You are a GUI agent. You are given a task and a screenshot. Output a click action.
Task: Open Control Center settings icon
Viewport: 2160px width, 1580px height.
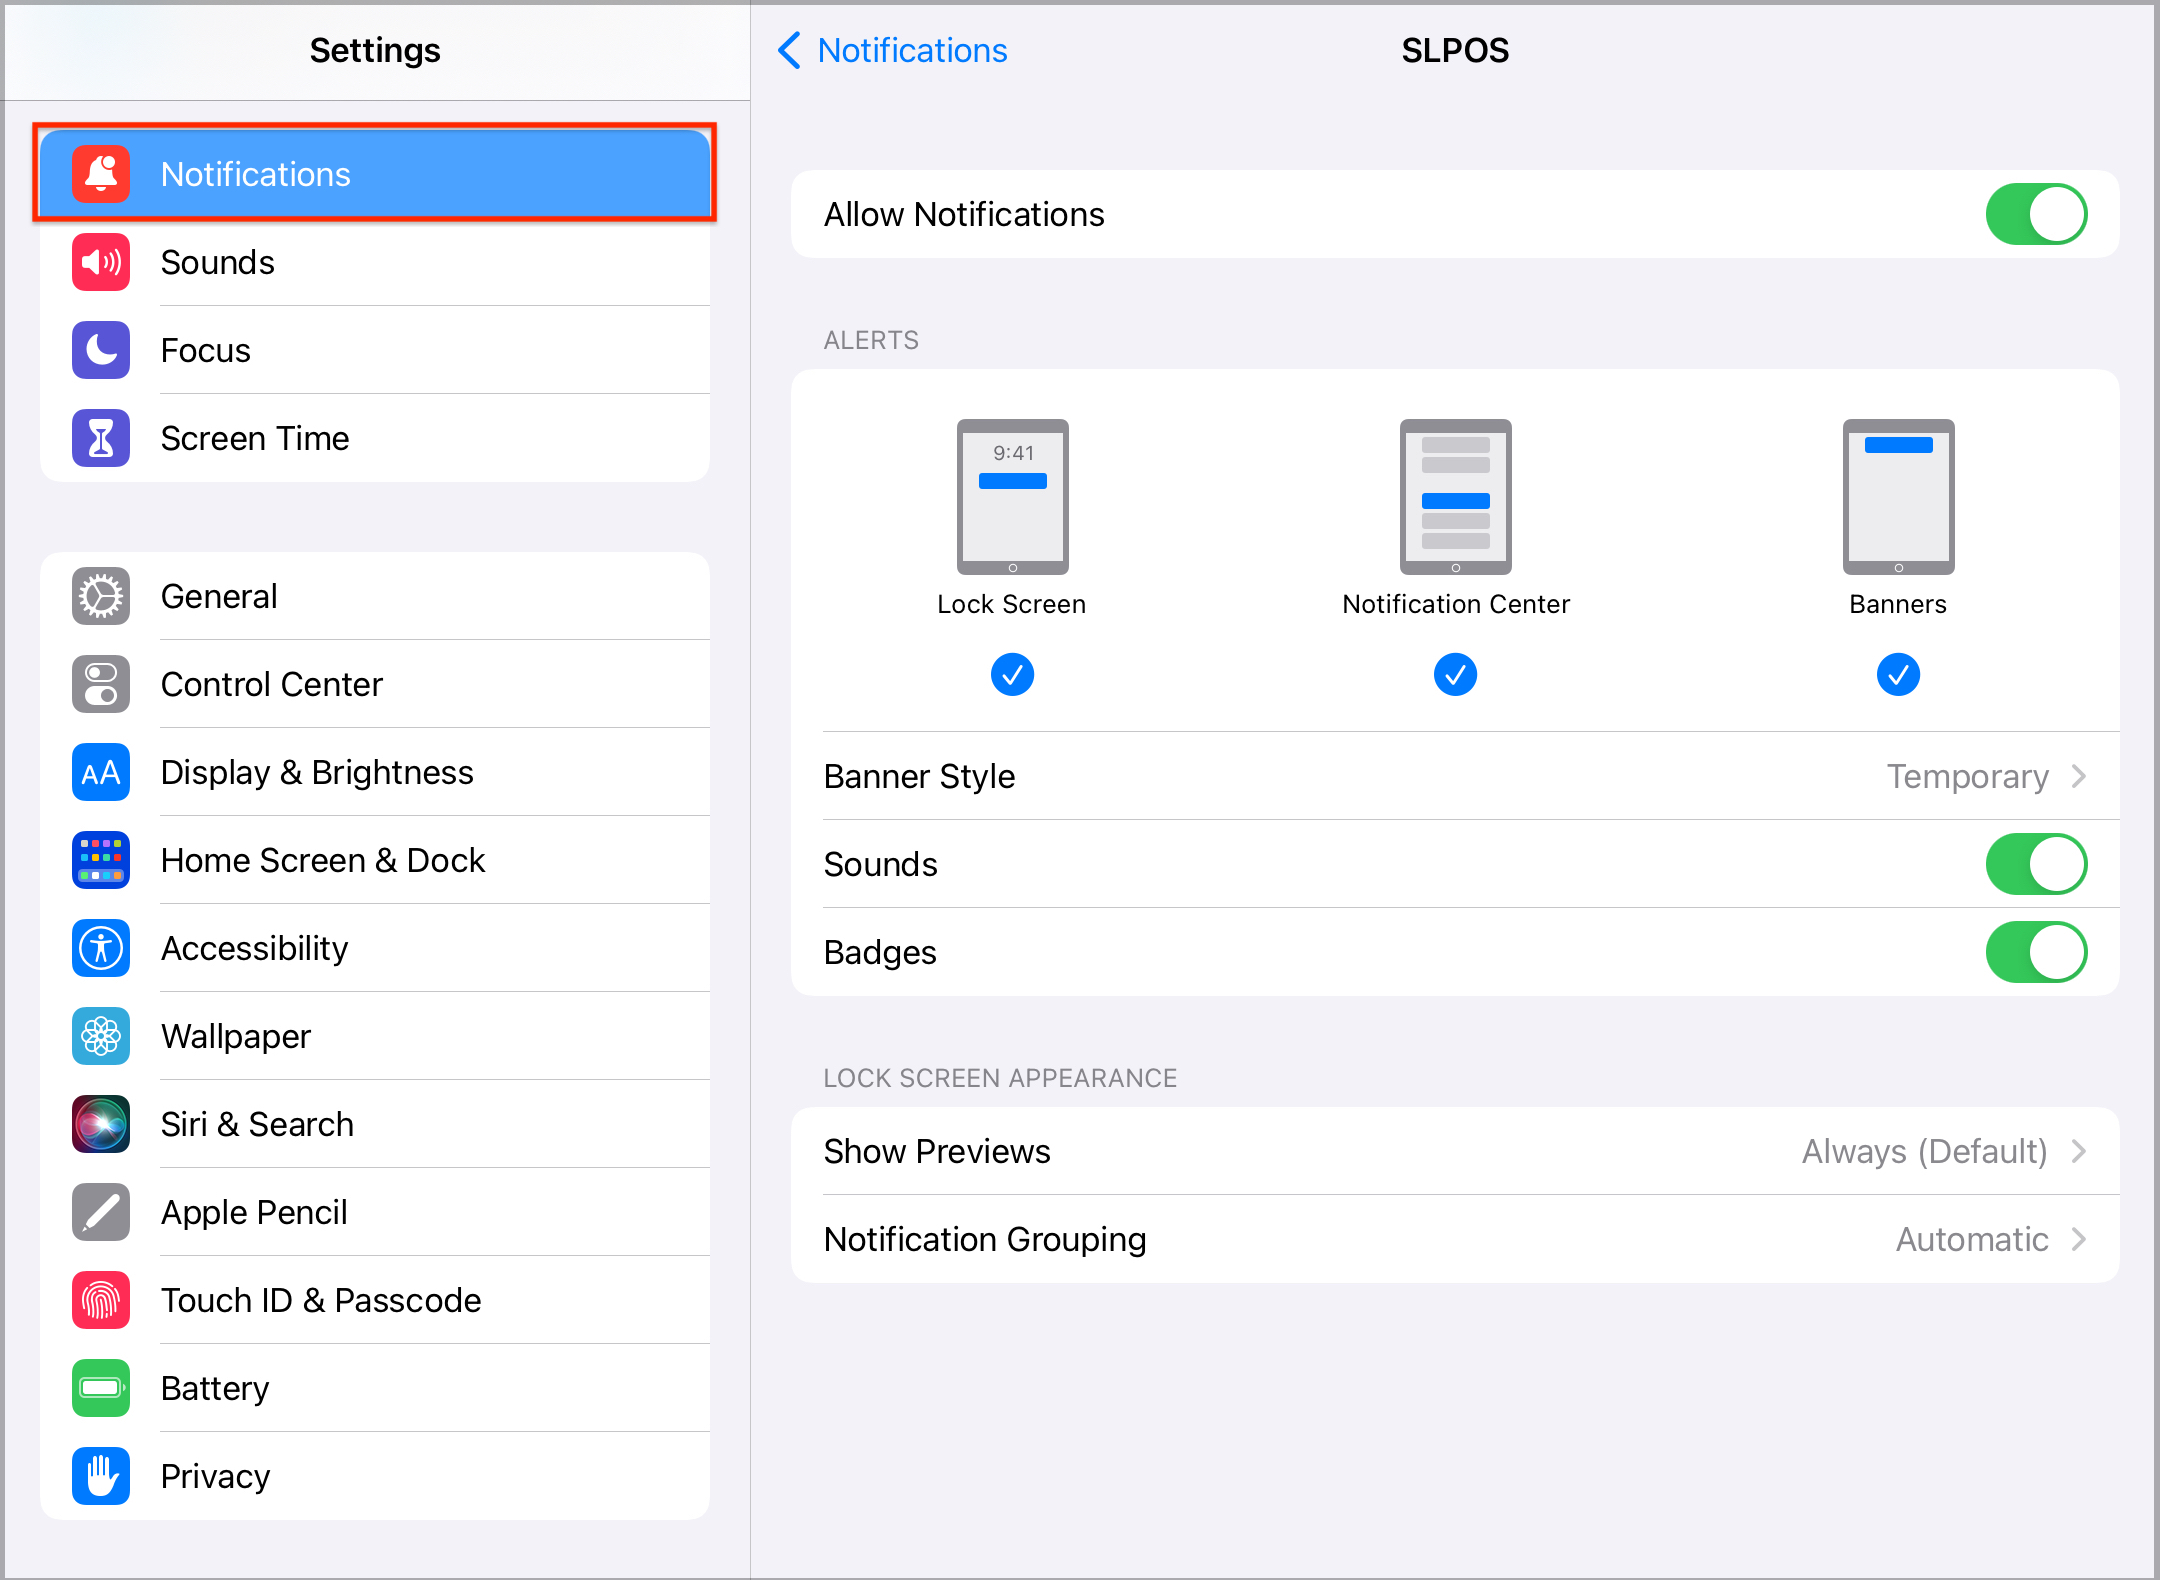[x=101, y=684]
